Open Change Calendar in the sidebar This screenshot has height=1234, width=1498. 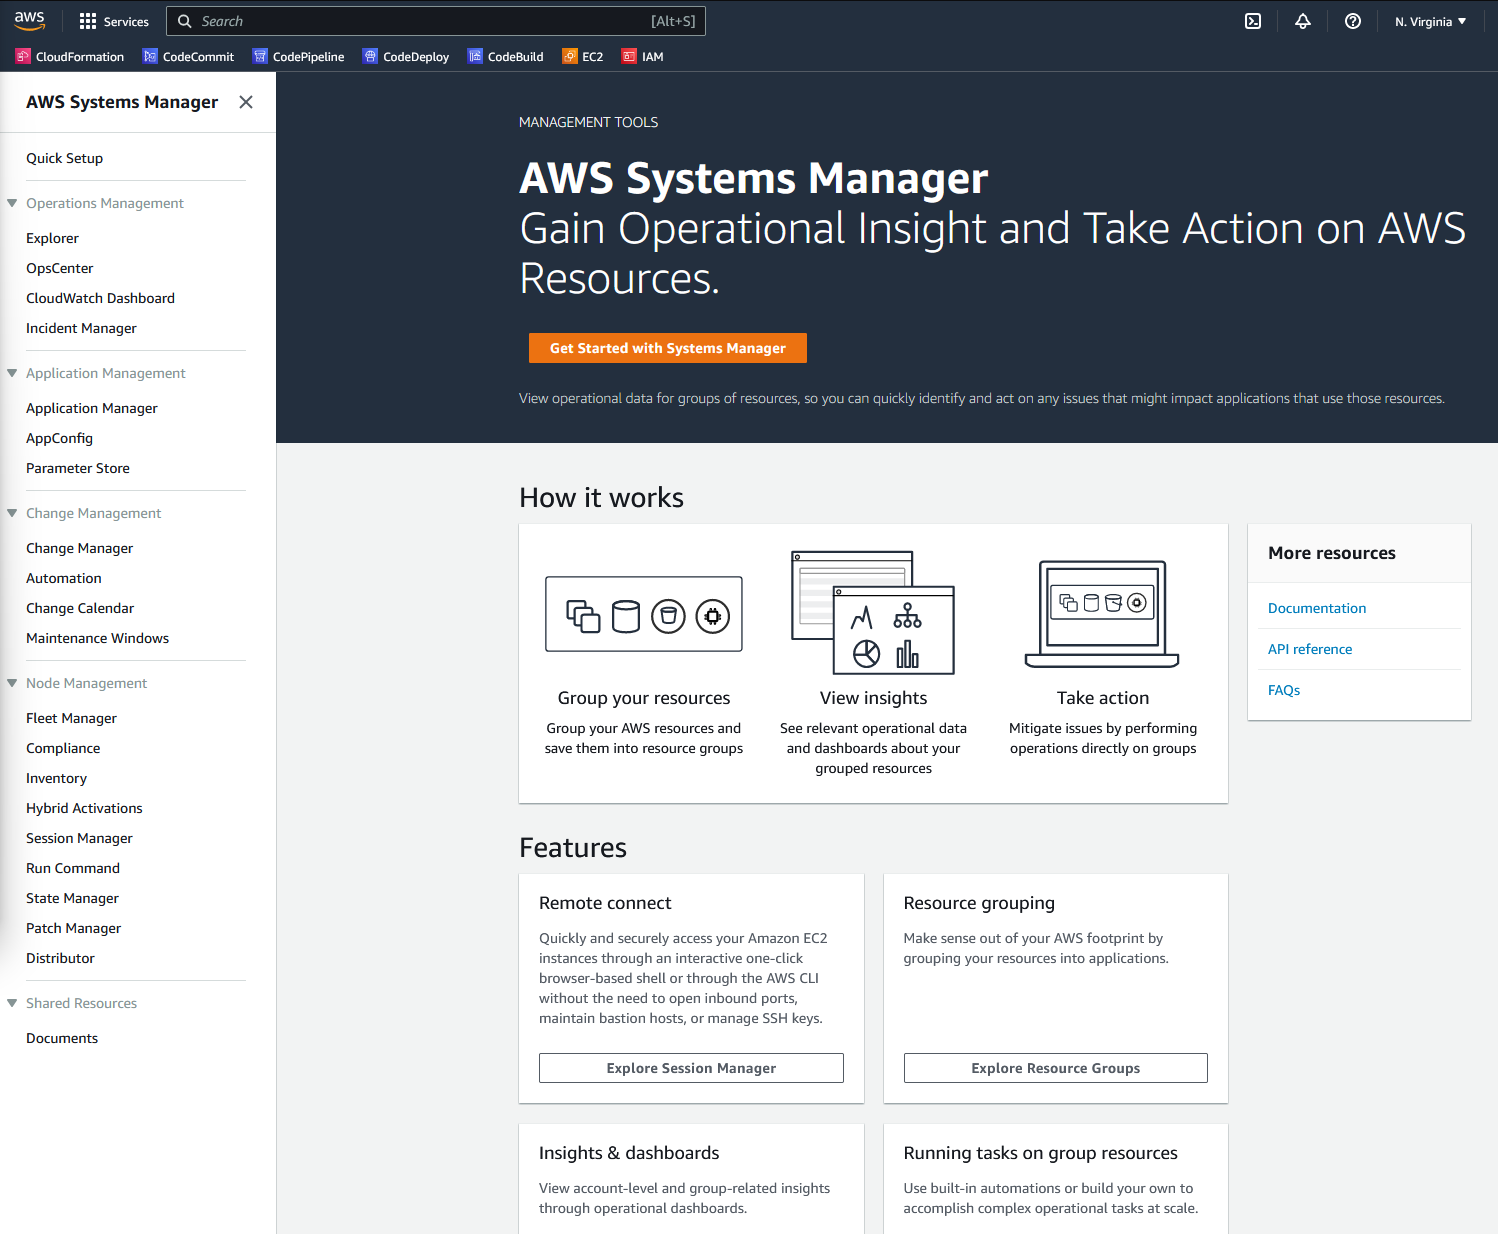coord(80,608)
